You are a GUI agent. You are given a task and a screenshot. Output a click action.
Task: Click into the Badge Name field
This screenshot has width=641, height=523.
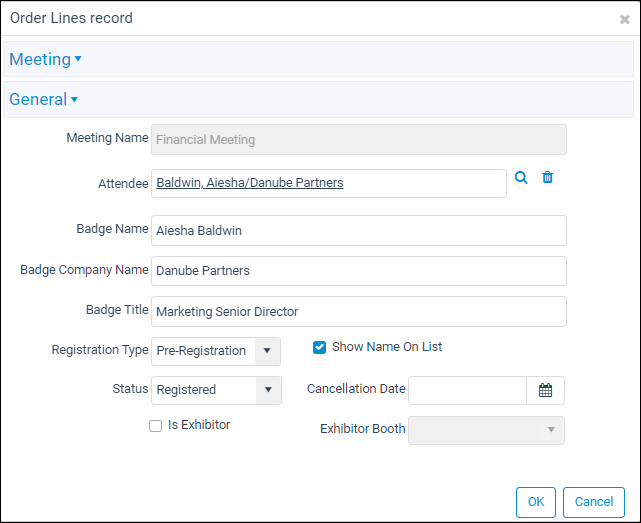pyautogui.click(x=359, y=231)
